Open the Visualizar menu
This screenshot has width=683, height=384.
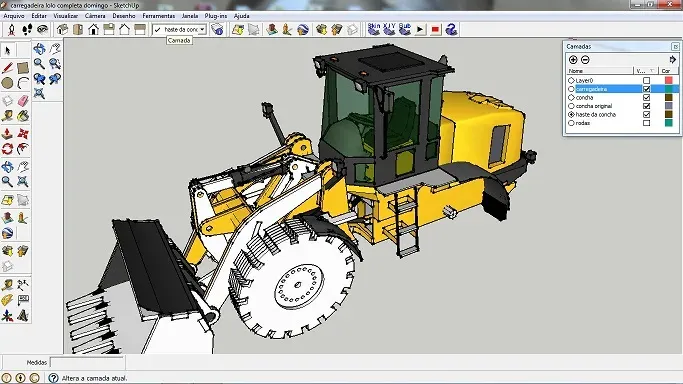65,16
